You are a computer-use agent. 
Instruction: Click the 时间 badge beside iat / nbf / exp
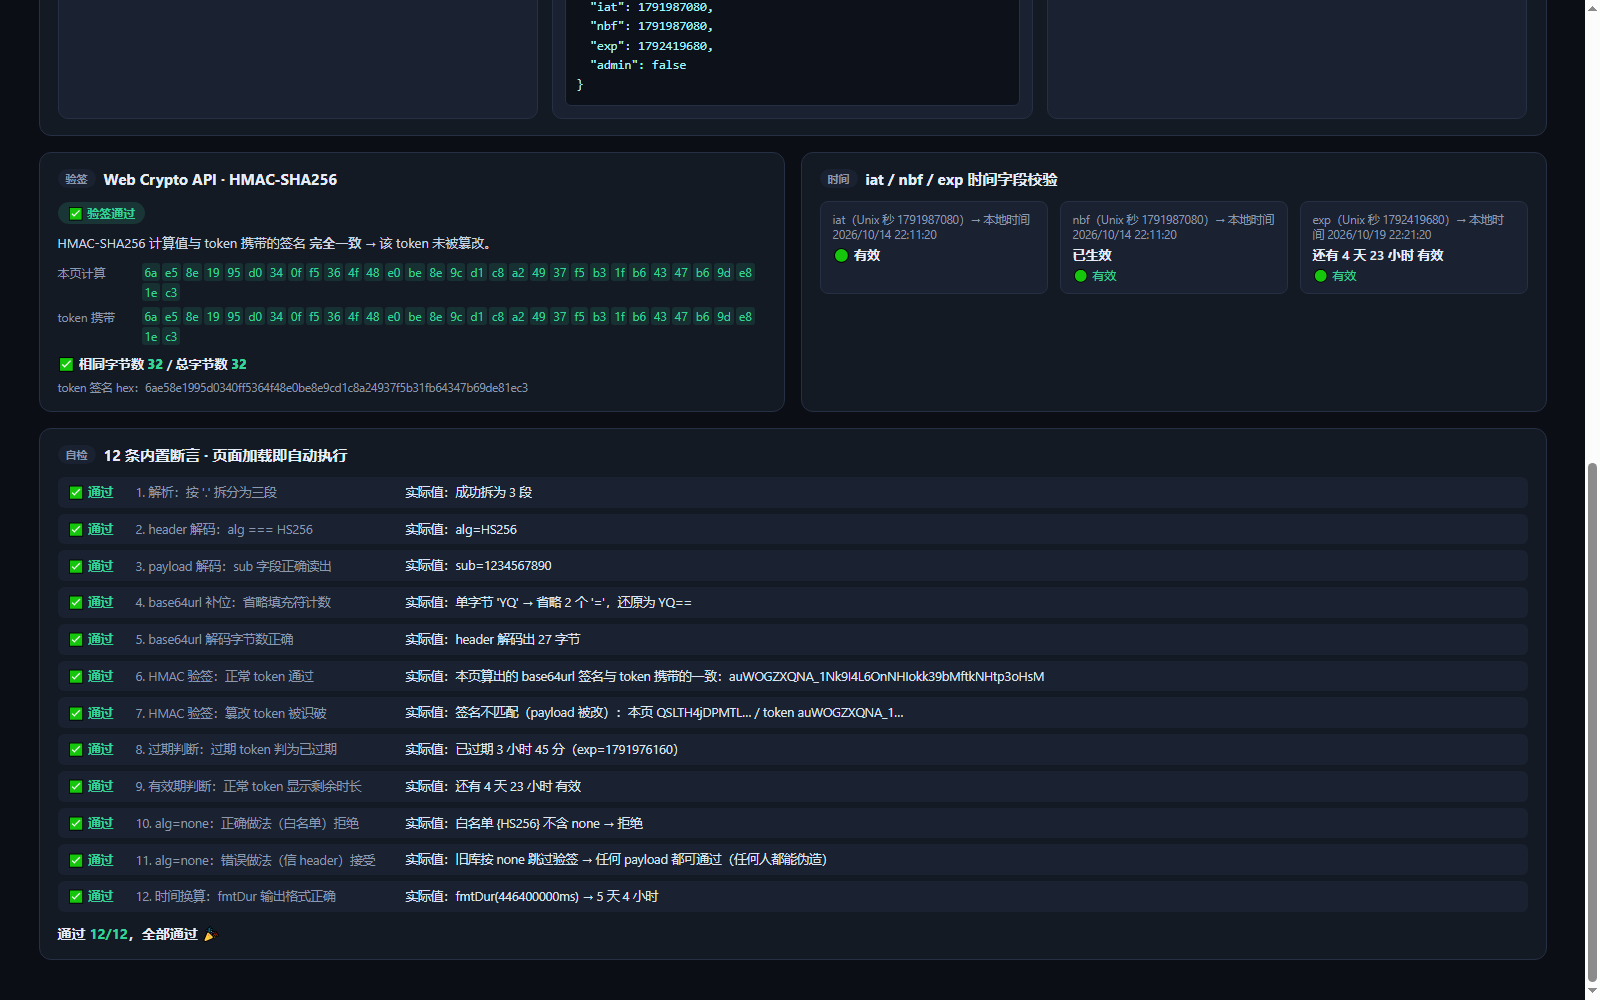(x=838, y=180)
